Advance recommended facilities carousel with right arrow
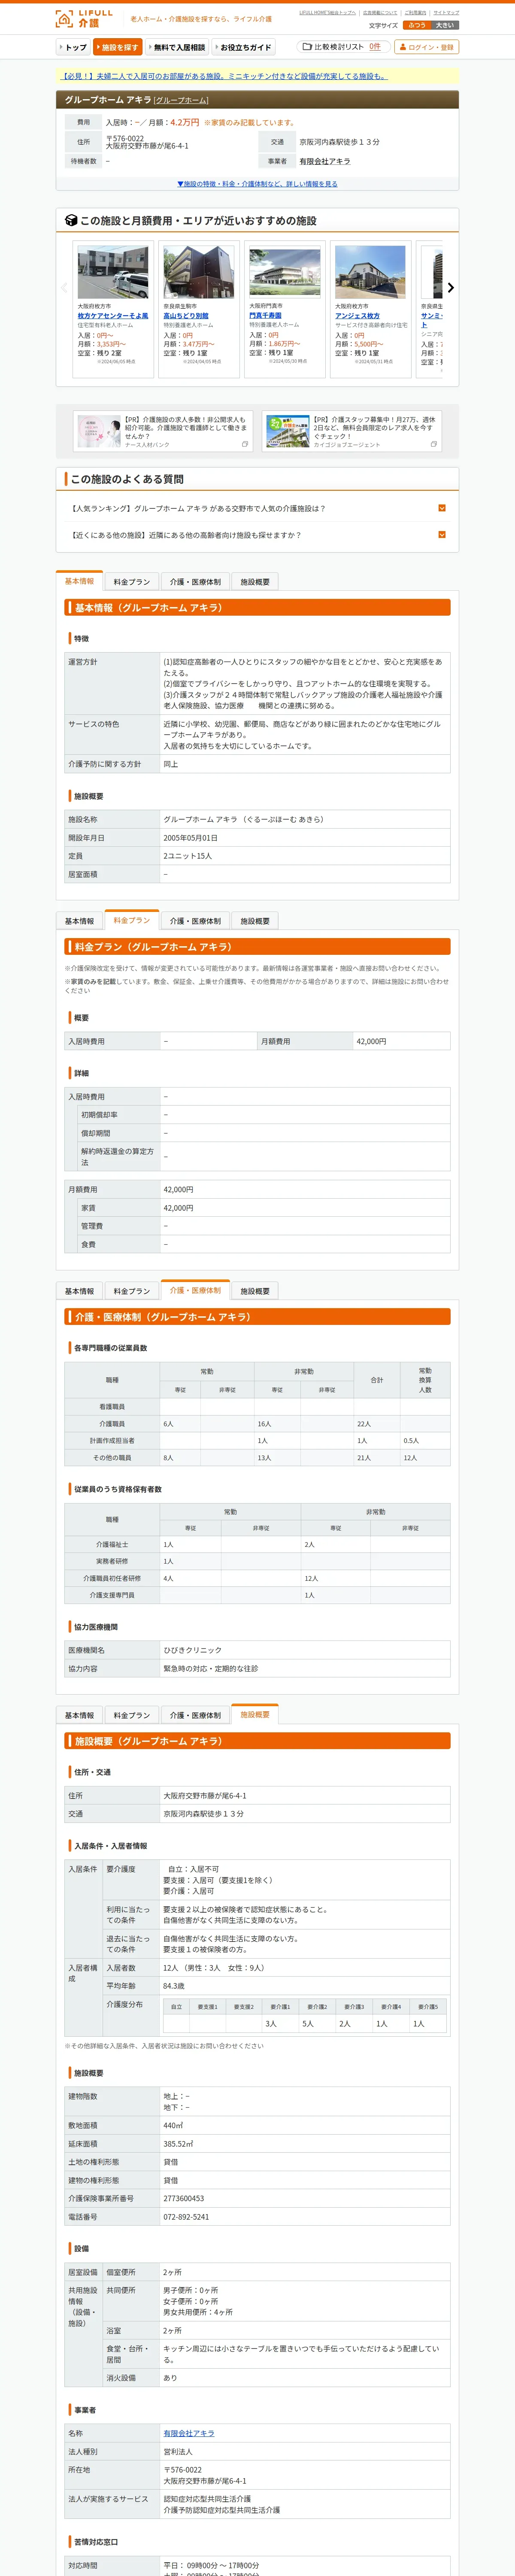Viewport: 515px width, 2576px height. pos(450,288)
